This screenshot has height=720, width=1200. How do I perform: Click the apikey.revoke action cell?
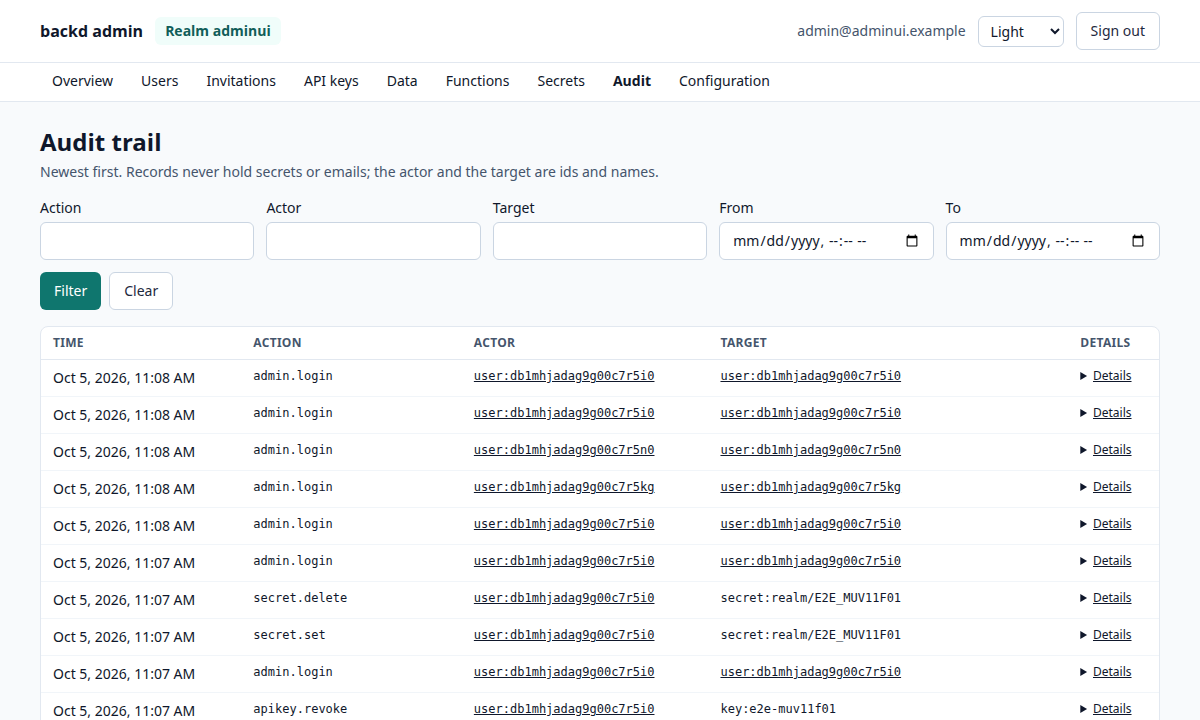coord(300,709)
